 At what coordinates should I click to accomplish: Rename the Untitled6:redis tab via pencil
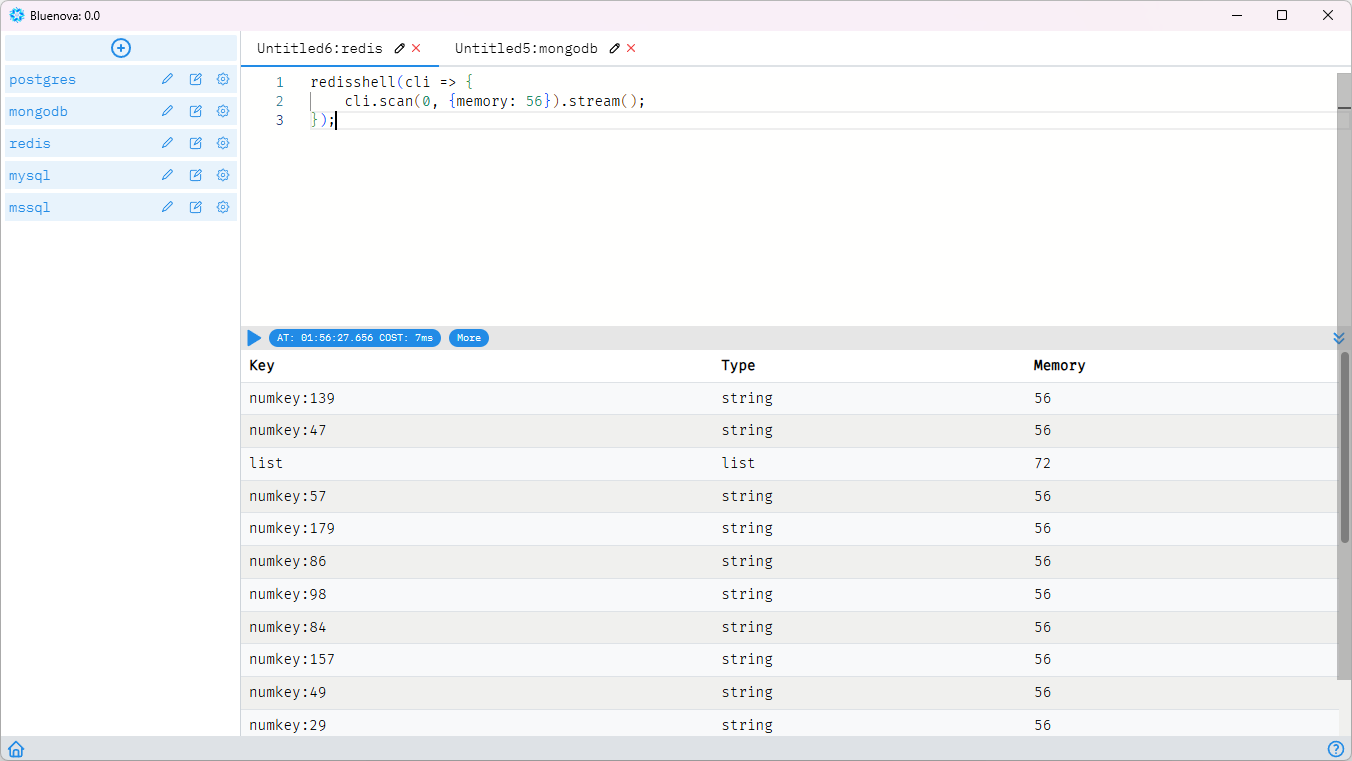point(400,48)
